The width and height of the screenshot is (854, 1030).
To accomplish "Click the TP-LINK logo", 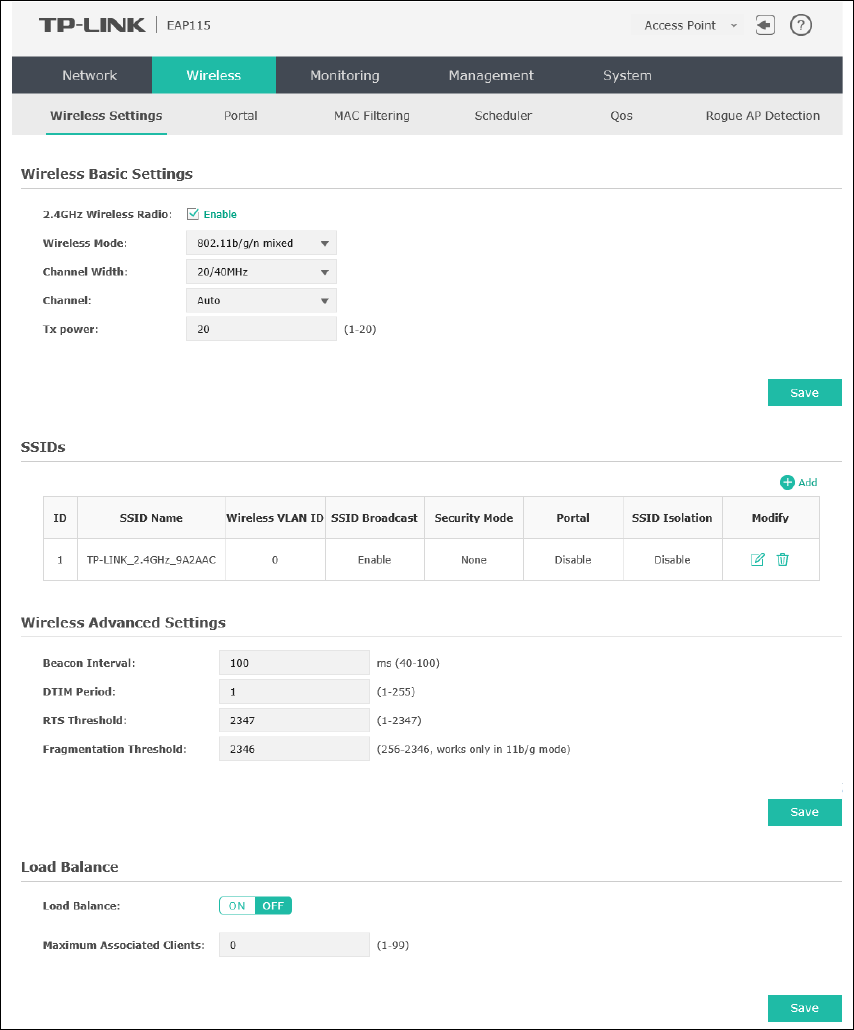I will click(92, 25).
